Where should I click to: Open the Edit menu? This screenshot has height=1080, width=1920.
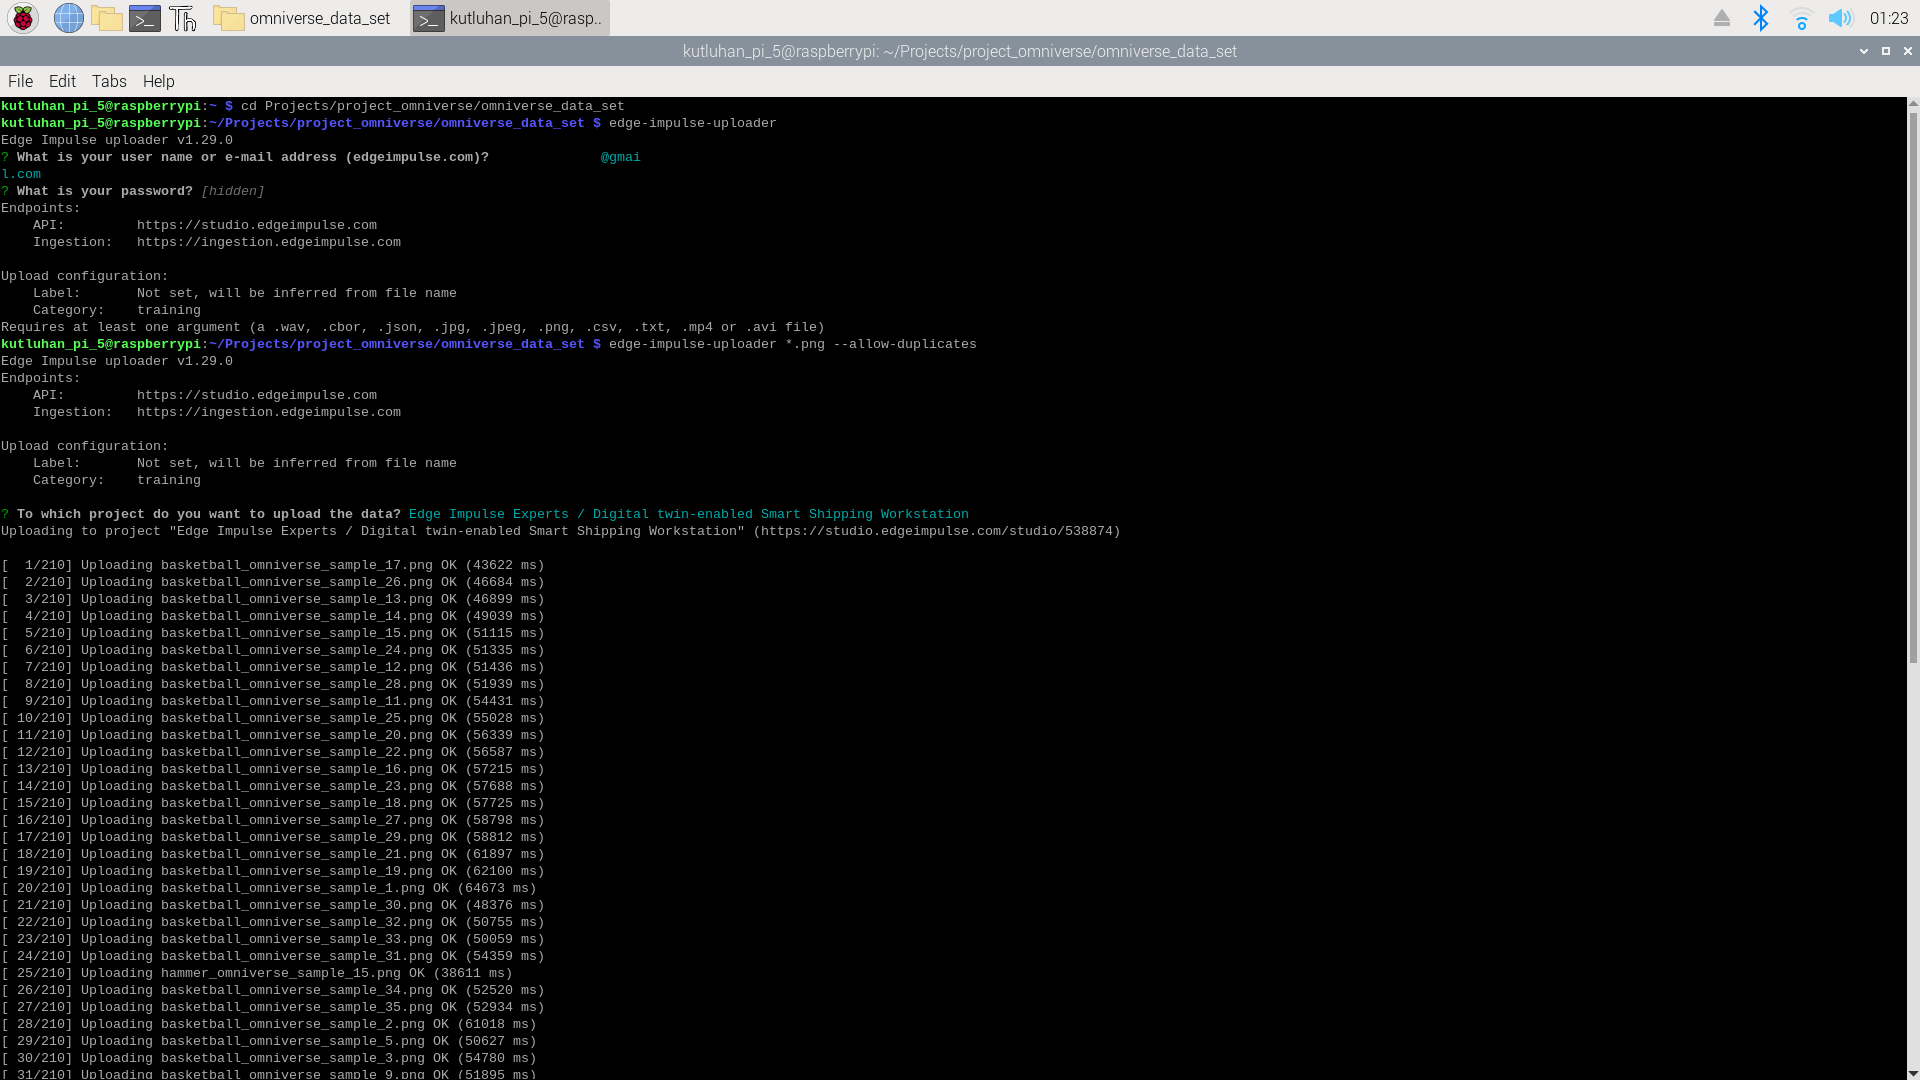point(62,81)
